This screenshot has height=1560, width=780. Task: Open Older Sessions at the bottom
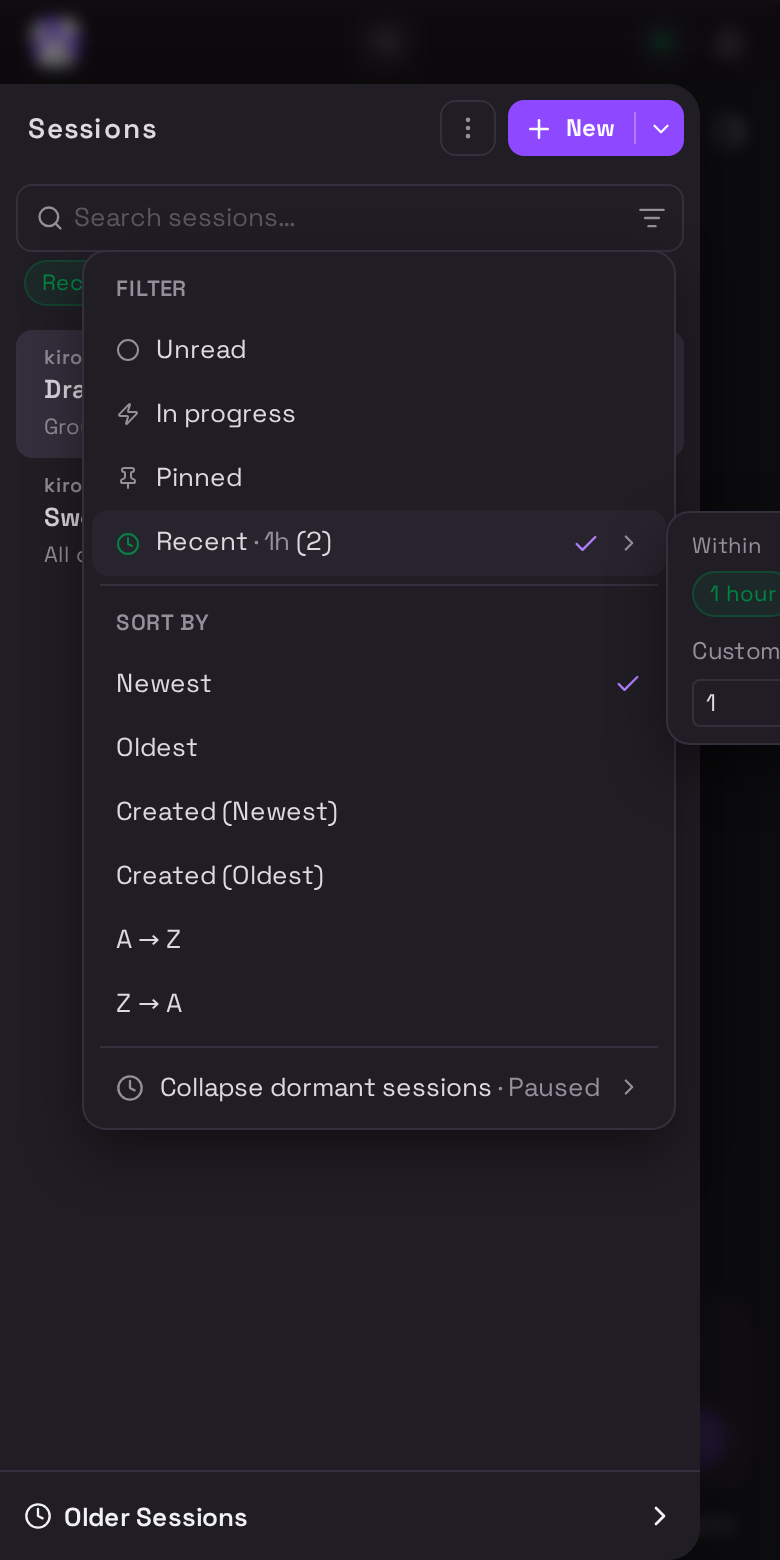349,1516
